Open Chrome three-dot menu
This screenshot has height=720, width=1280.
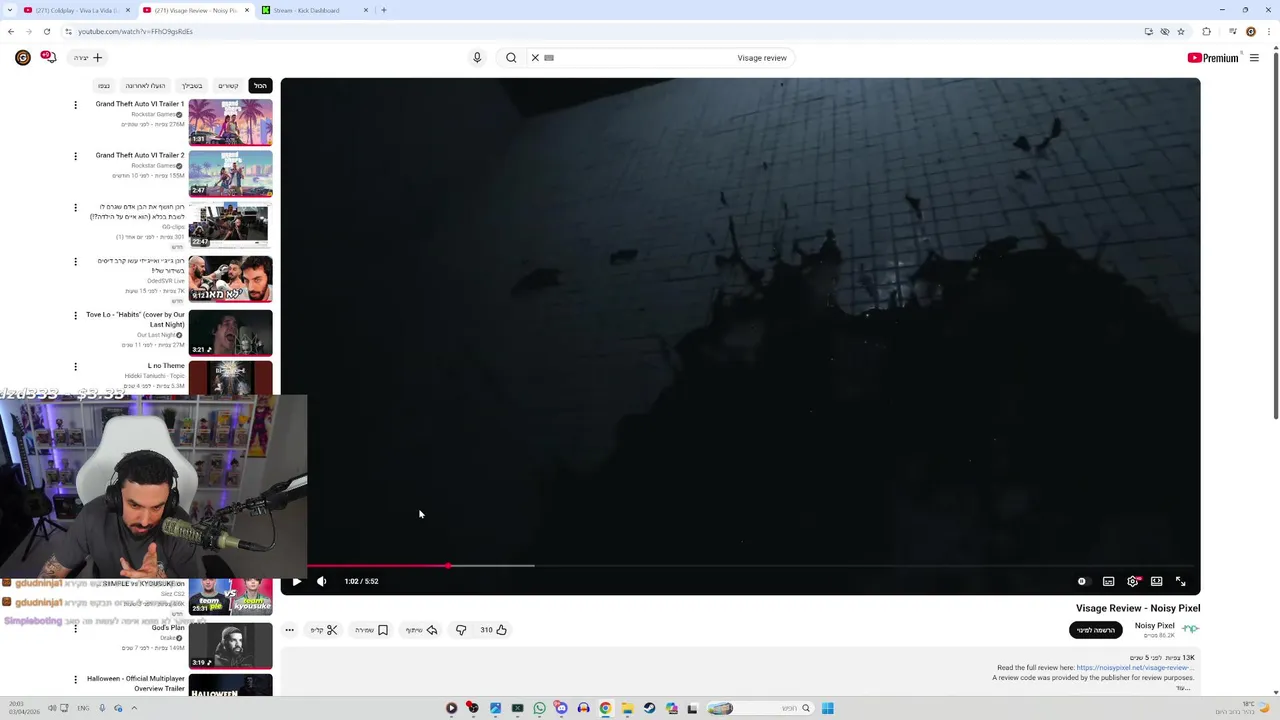(1268, 31)
